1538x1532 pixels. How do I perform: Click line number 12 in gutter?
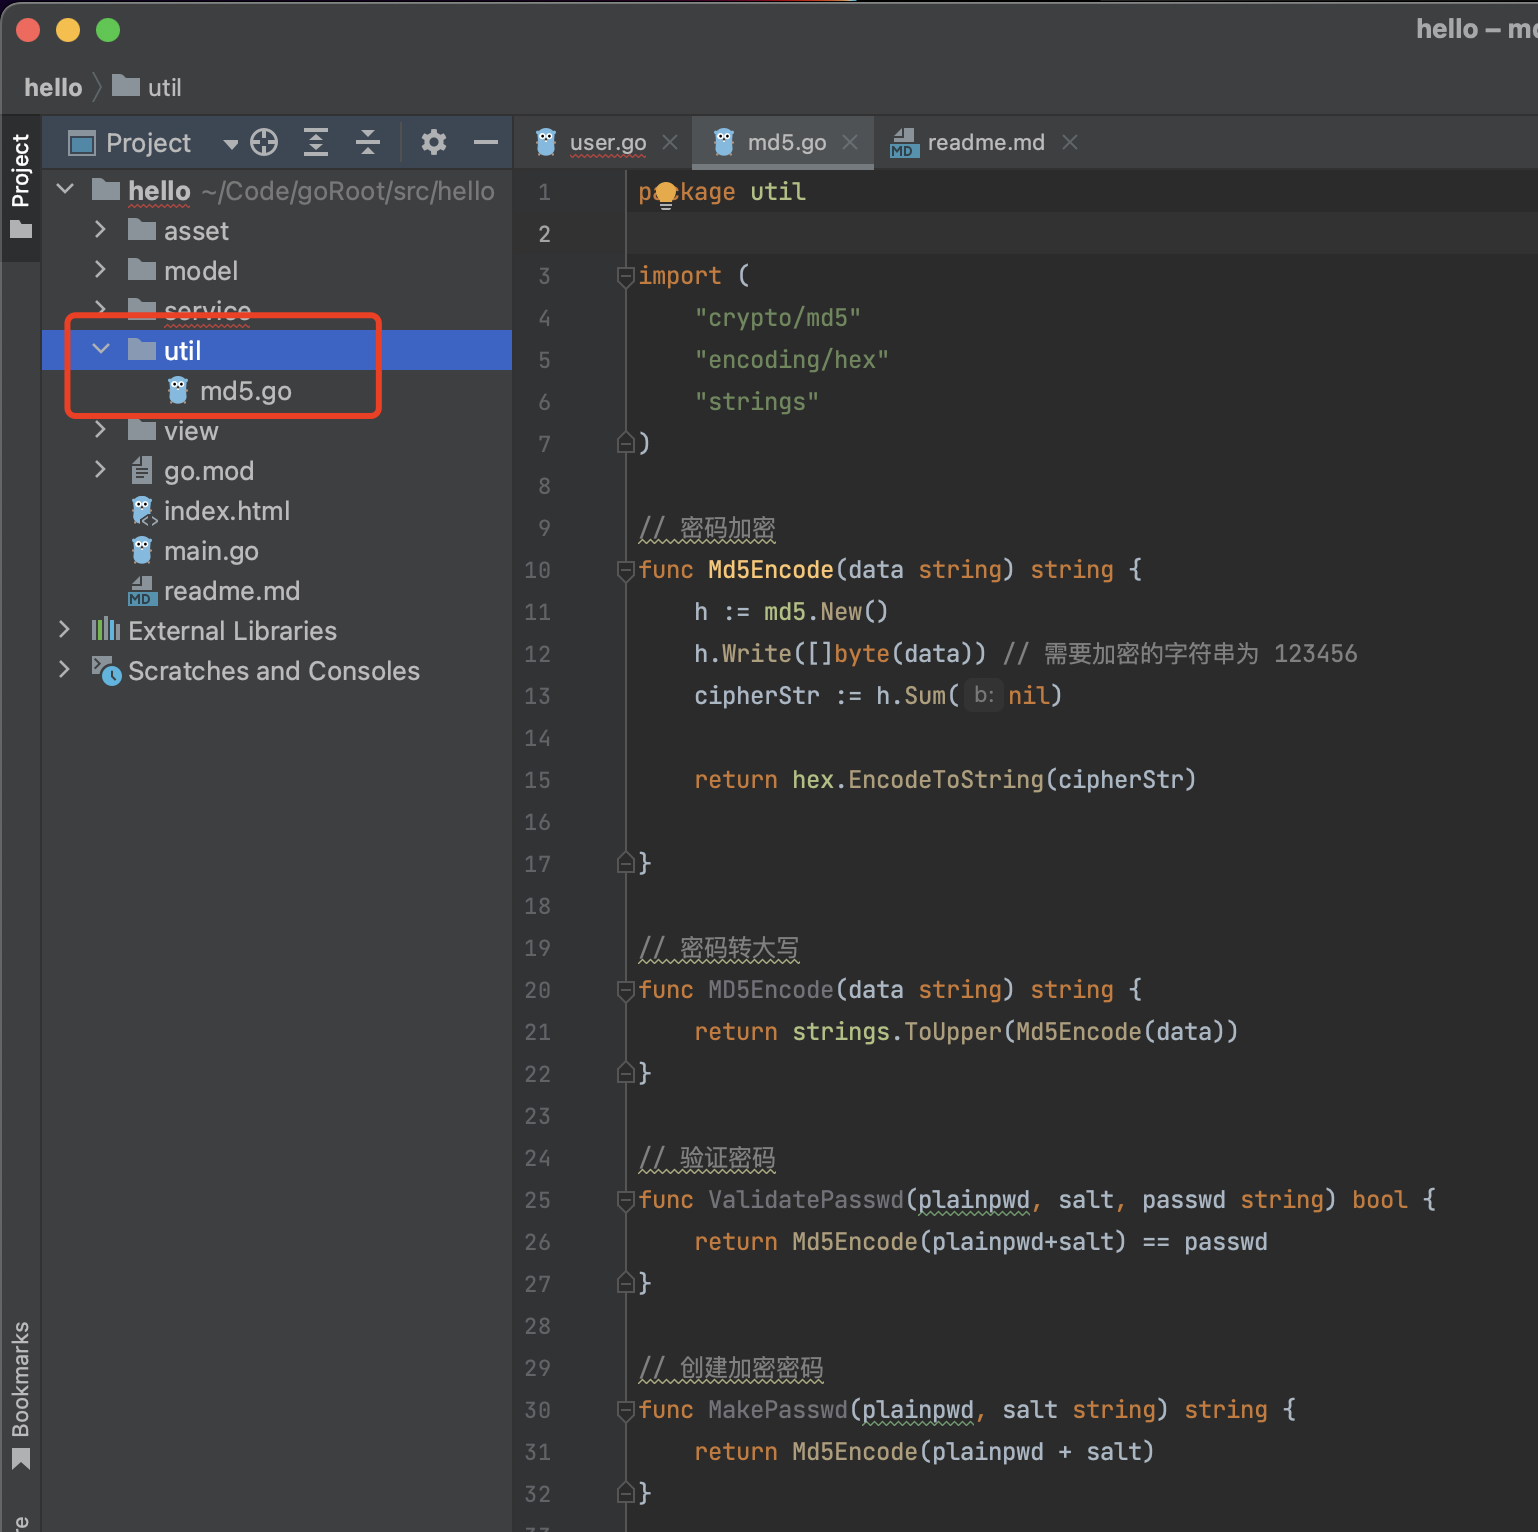(x=537, y=654)
